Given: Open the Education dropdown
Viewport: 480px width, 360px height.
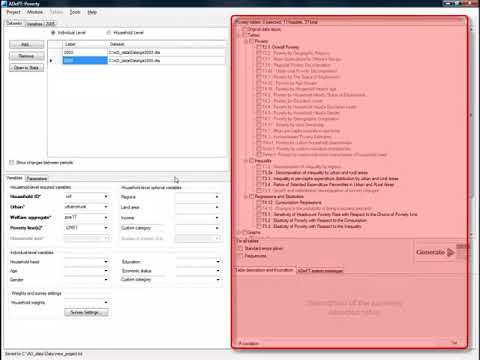Looking at the screenshot, I should coord(218,262).
